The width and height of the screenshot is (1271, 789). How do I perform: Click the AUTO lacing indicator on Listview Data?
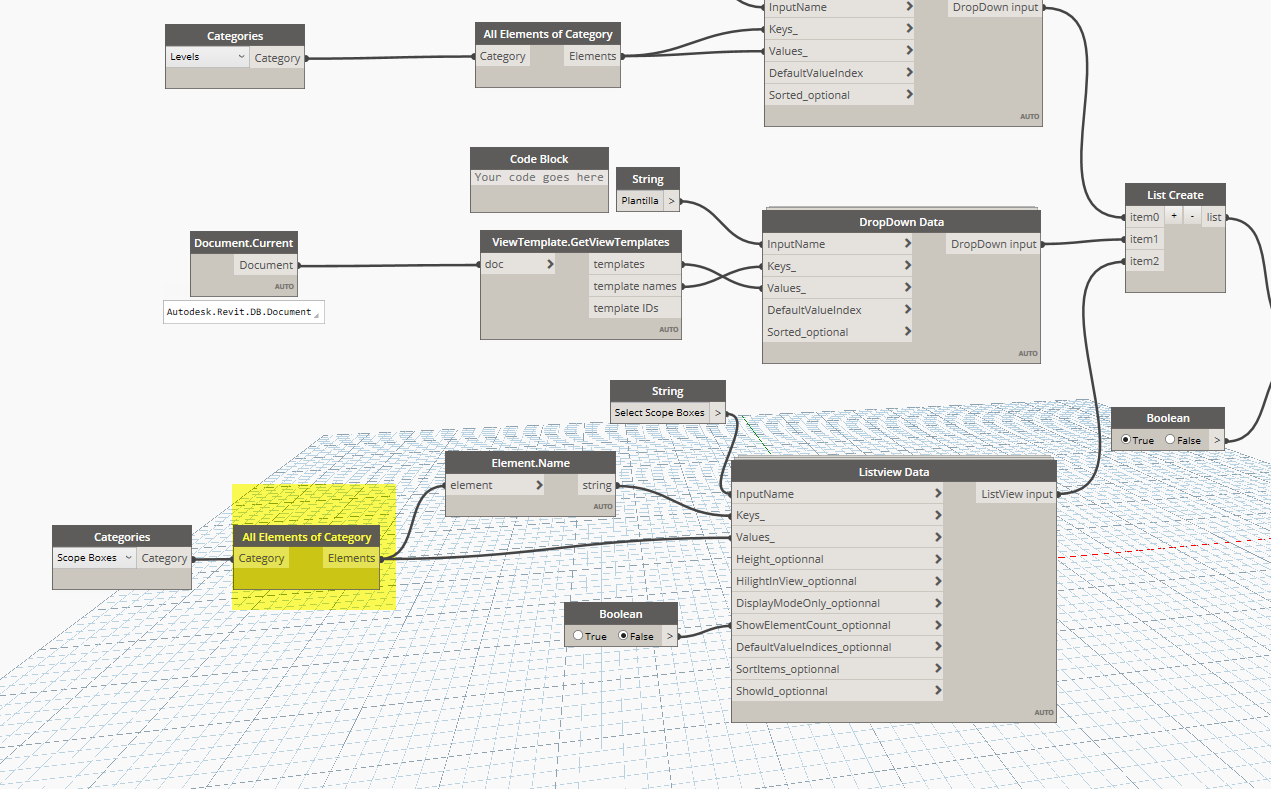[x=1044, y=713]
